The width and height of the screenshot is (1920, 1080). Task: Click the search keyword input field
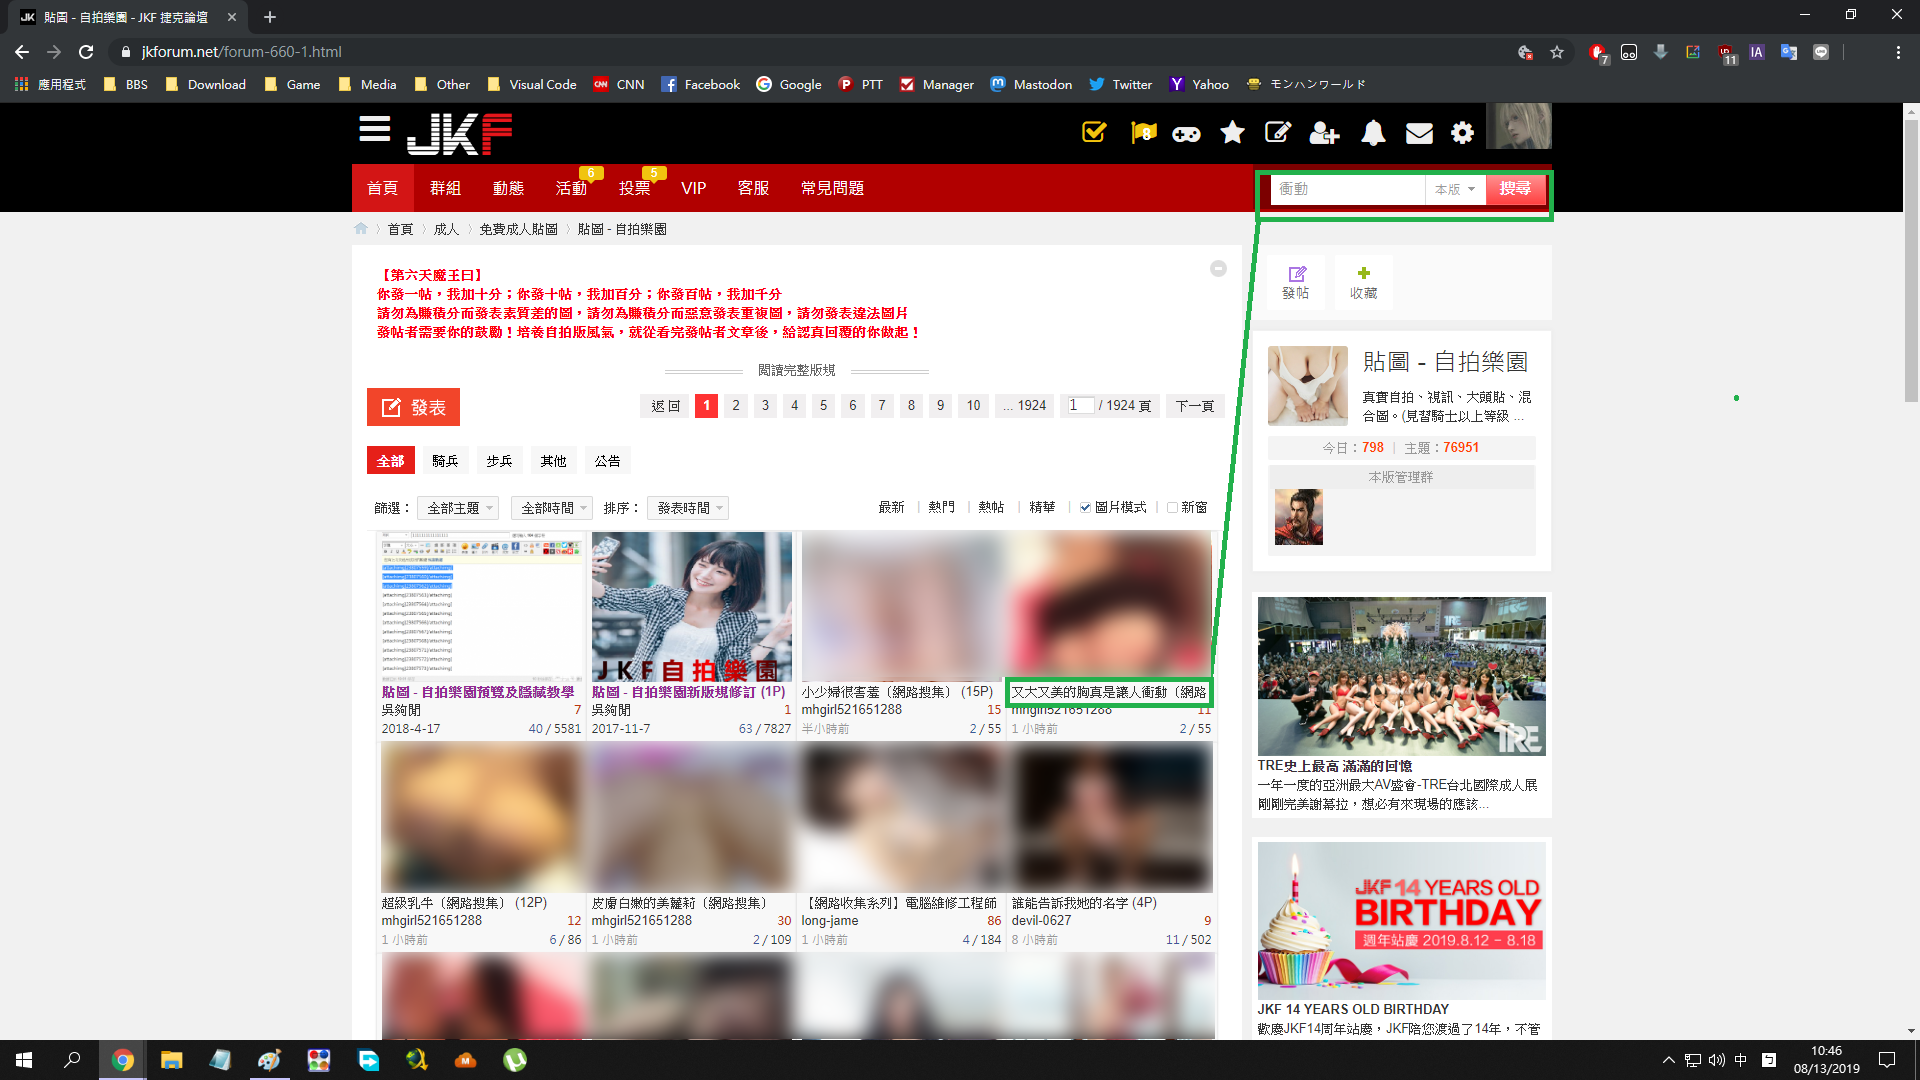[1347, 189]
